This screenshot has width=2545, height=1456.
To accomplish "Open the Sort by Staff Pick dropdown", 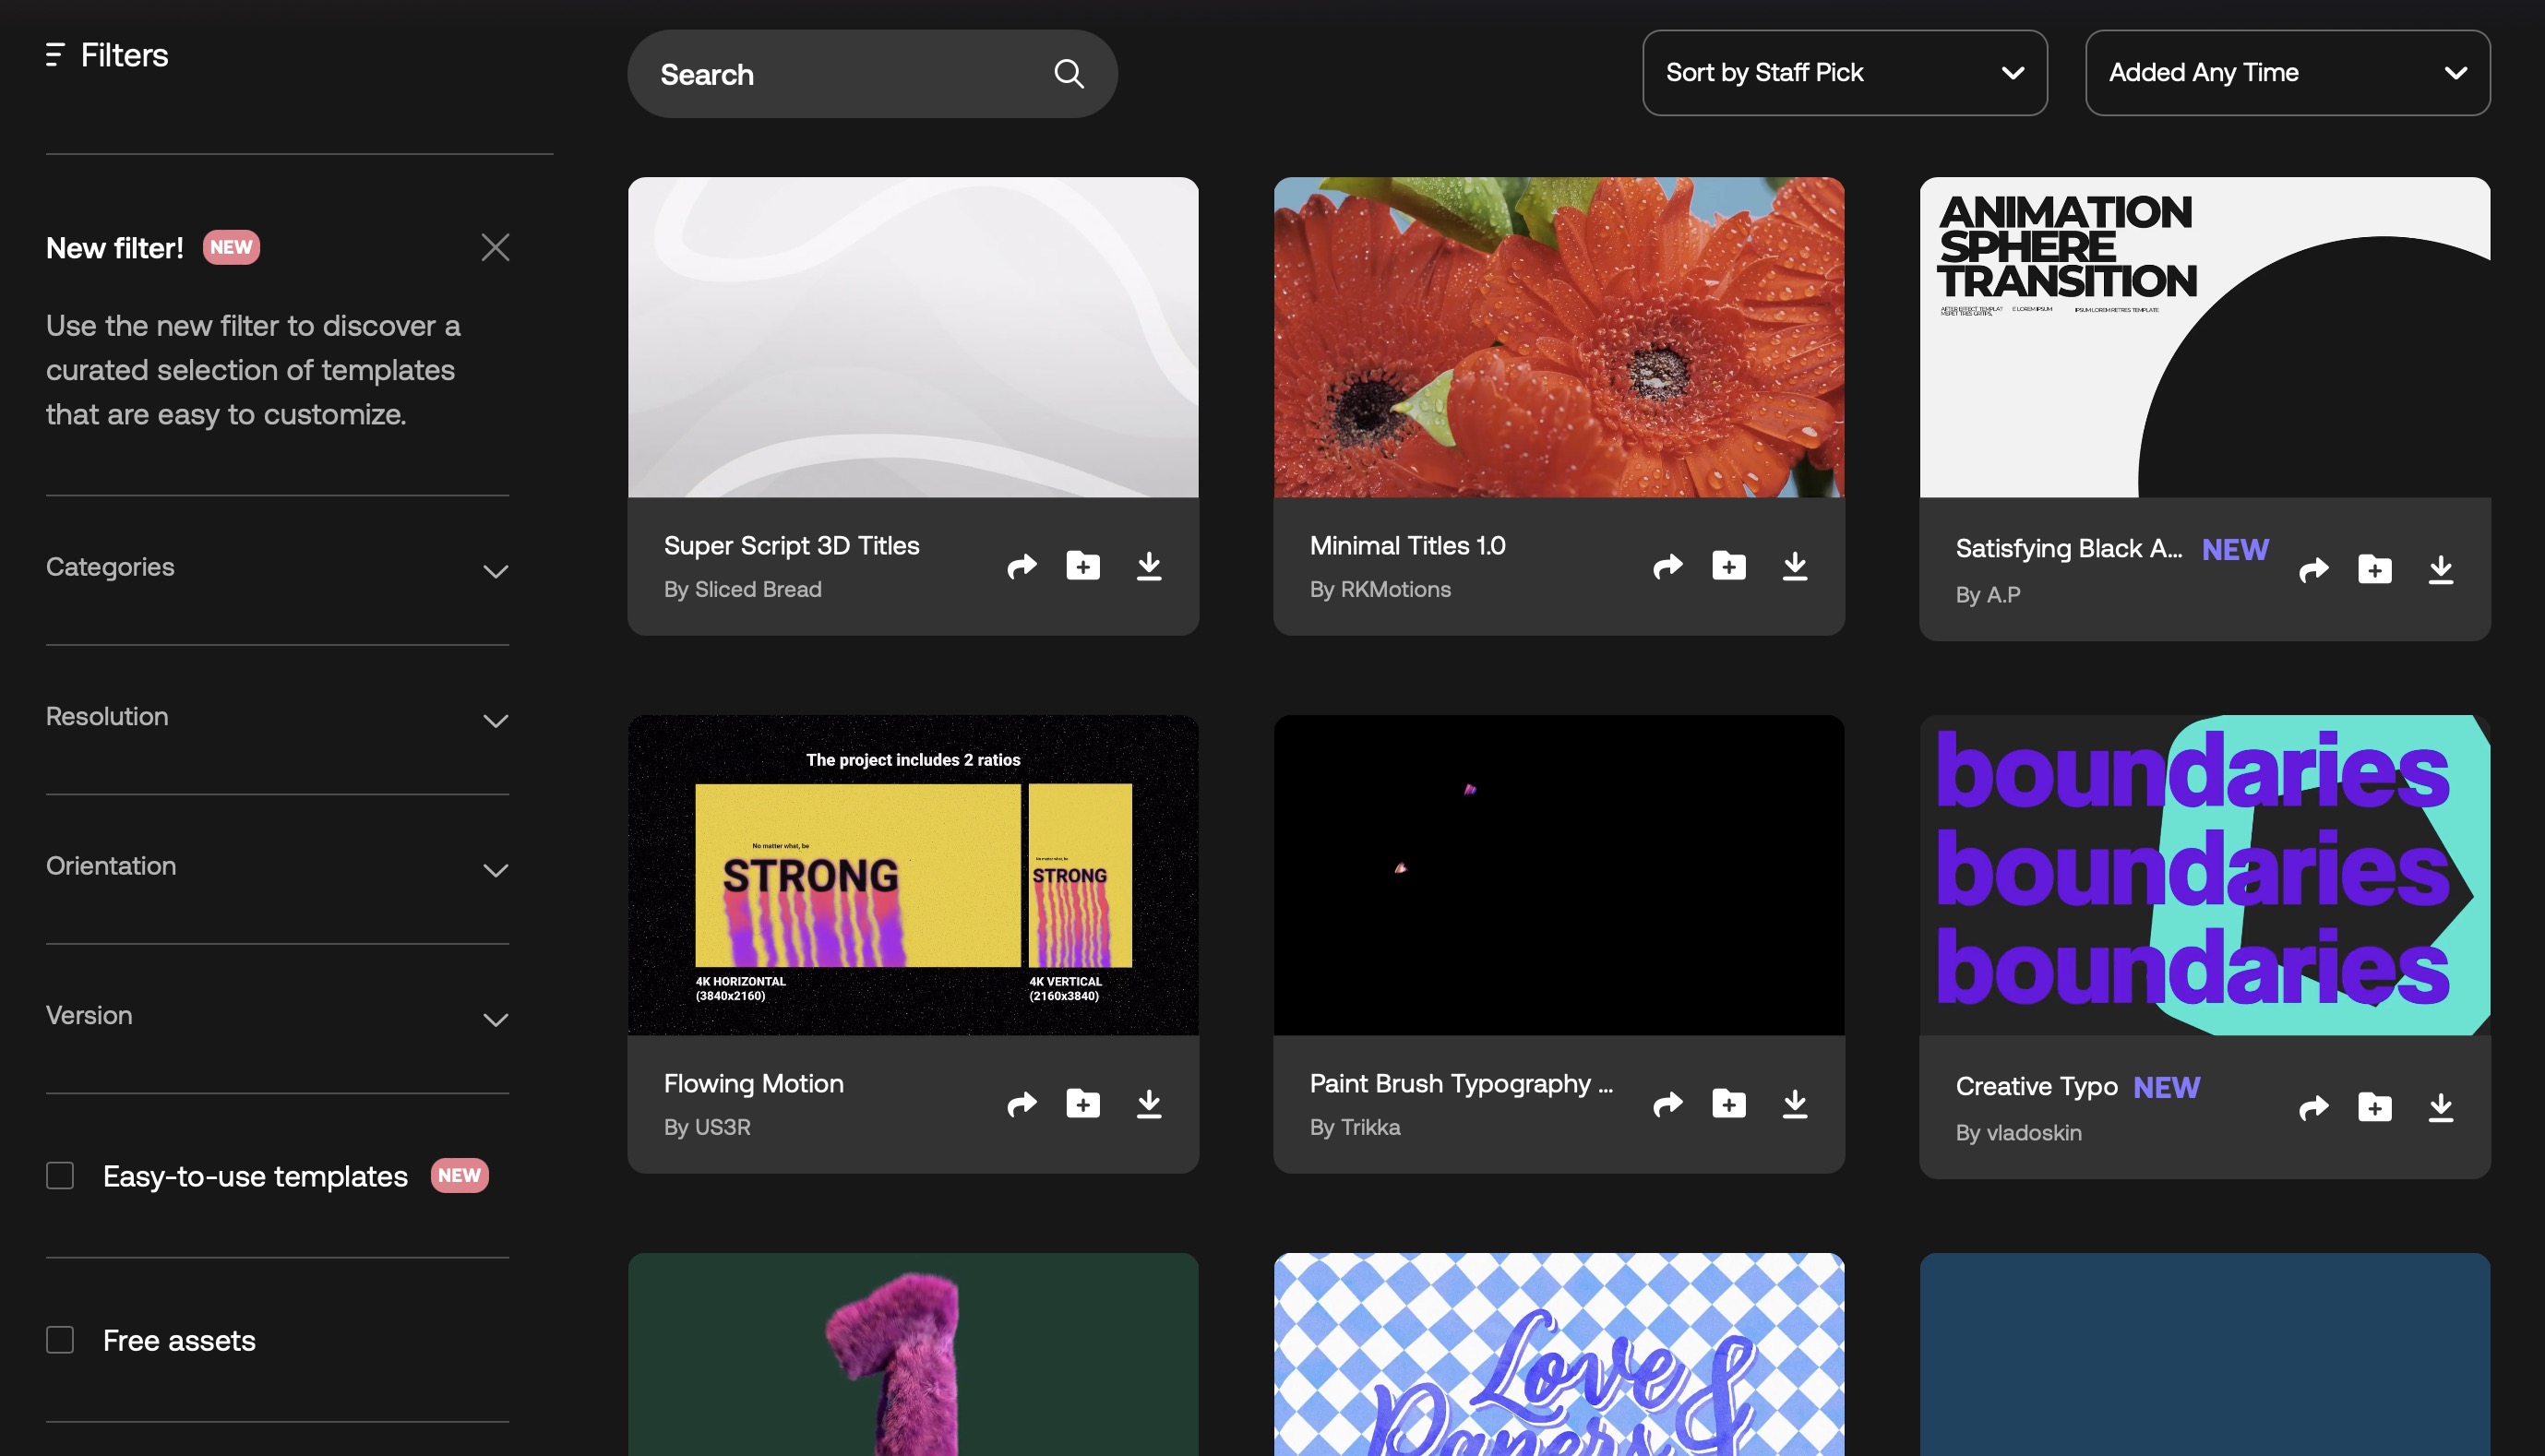I will (x=1844, y=73).
